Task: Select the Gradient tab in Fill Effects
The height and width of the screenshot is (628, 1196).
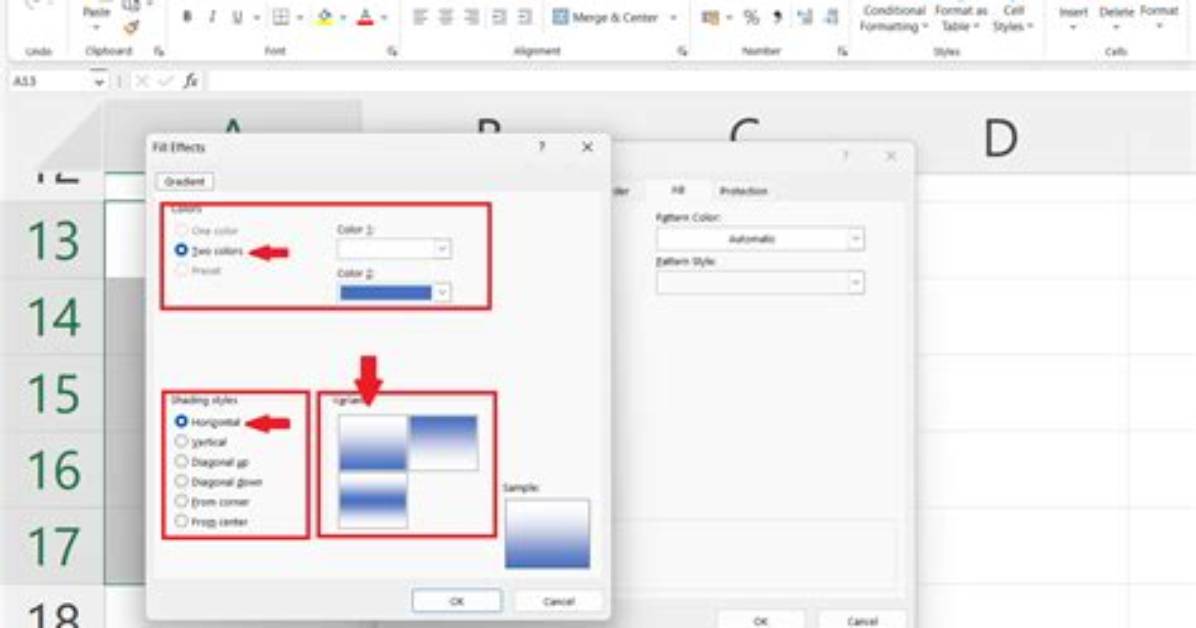Action: (185, 182)
